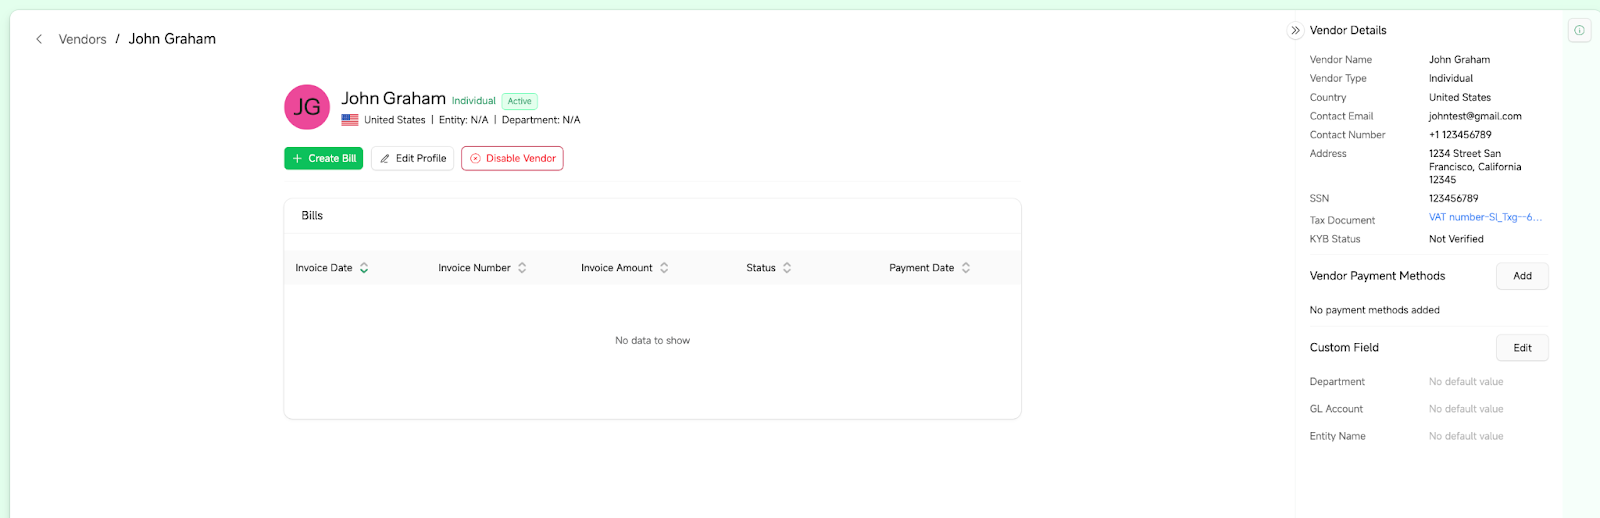Collapse the Vendor Details panel

1295,31
